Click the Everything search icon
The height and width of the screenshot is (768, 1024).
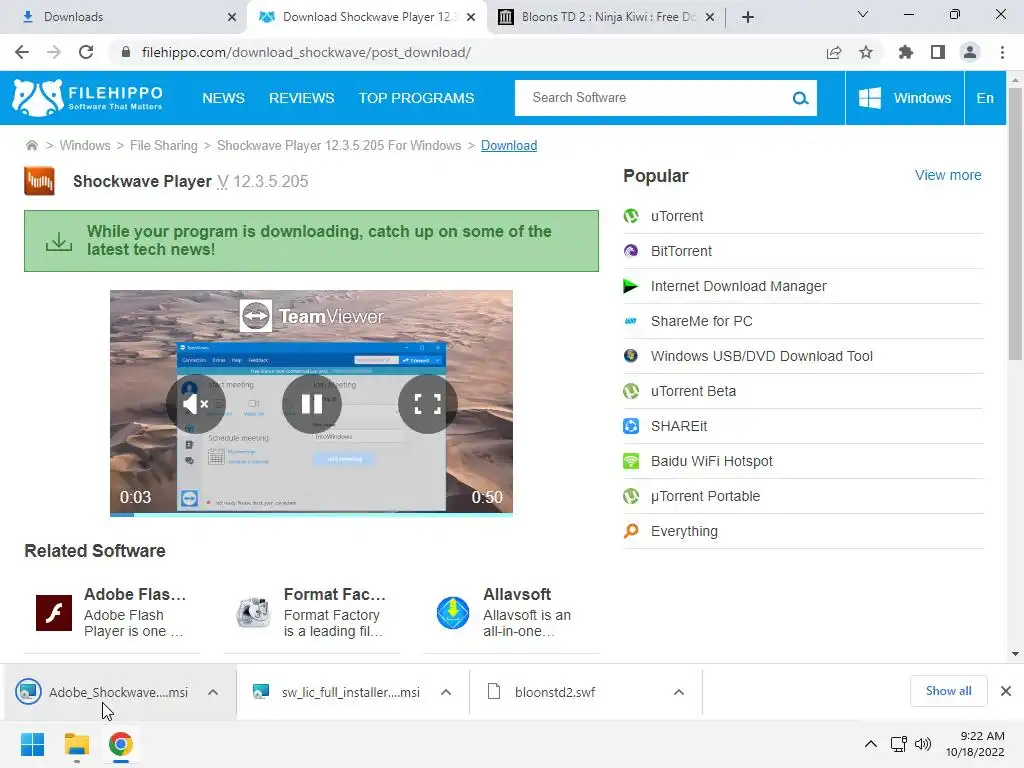pos(631,531)
